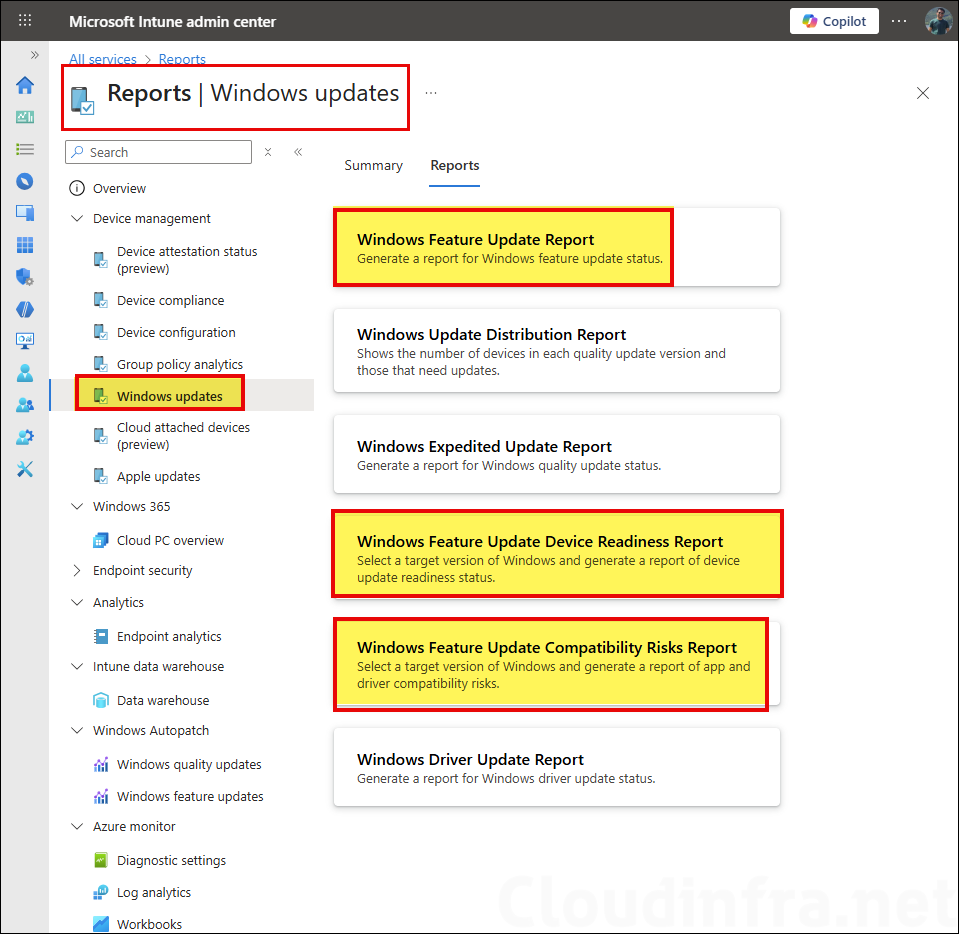The height and width of the screenshot is (934, 959).
Task: Open Users icon in the left rail
Action: tap(25, 373)
